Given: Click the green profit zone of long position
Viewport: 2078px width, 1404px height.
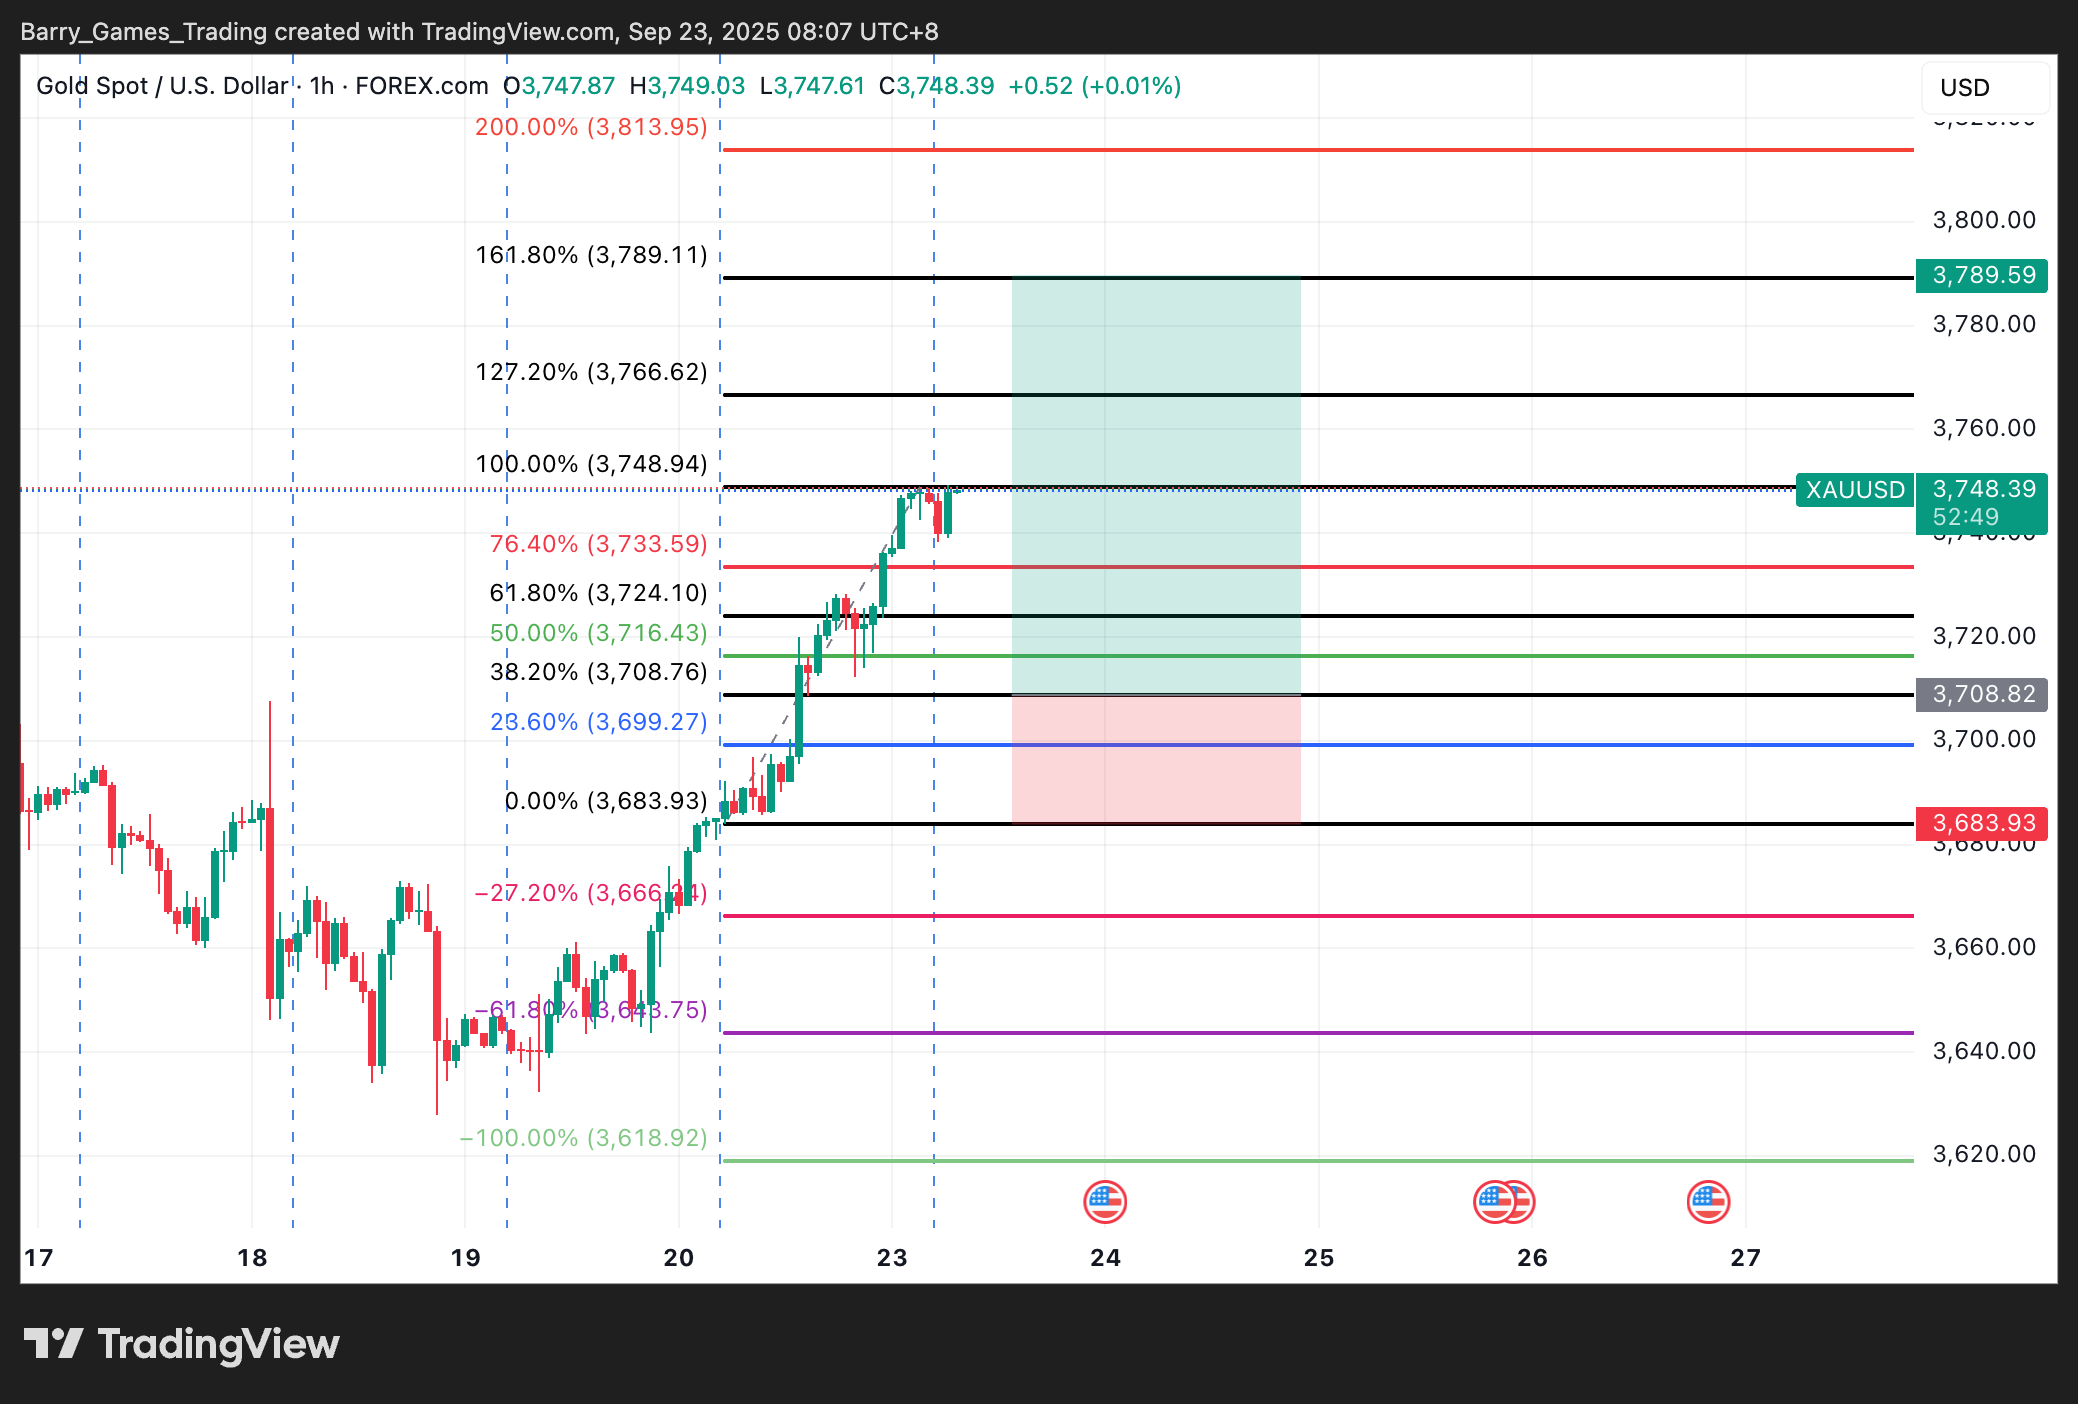Looking at the screenshot, I should tap(1156, 440).
